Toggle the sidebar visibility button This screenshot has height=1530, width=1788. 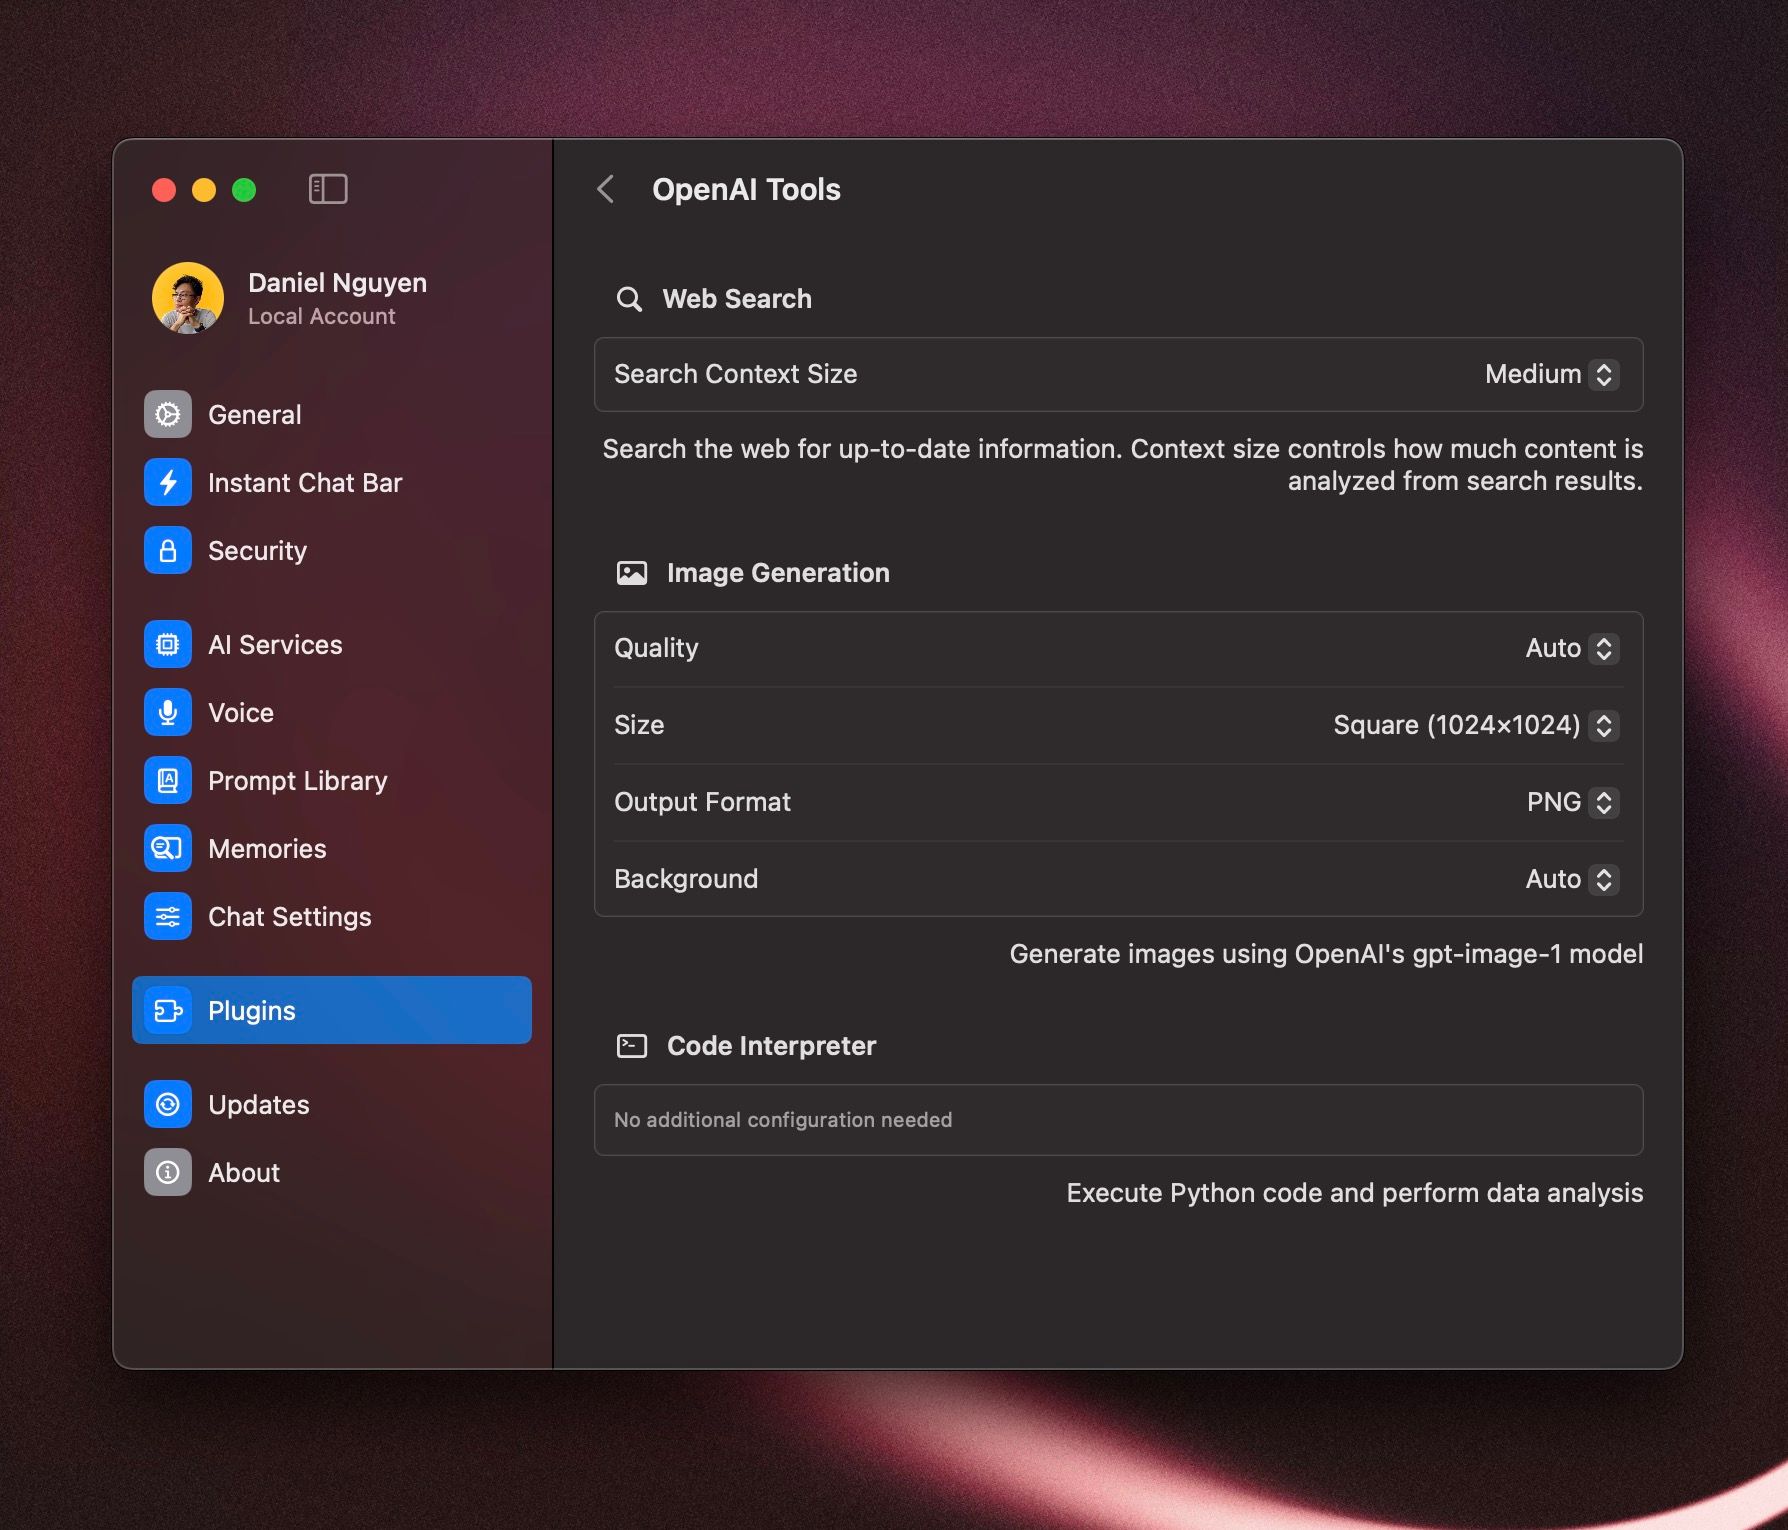(x=328, y=189)
